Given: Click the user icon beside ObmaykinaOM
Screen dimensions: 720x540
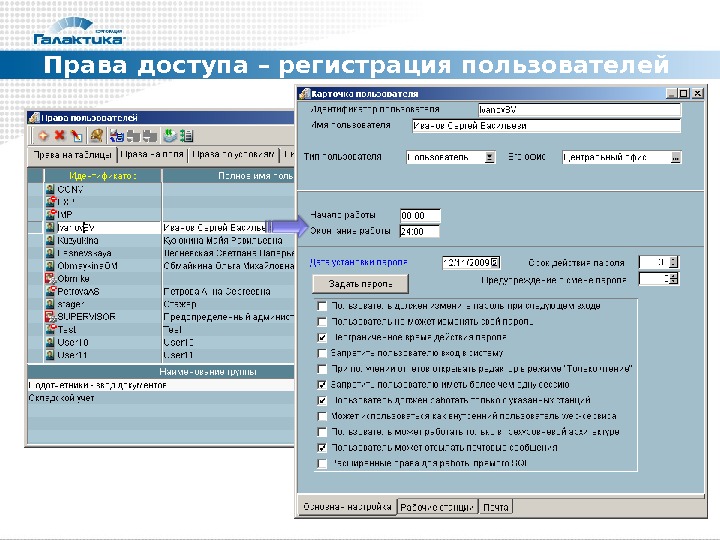Looking at the screenshot, I should [50, 265].
